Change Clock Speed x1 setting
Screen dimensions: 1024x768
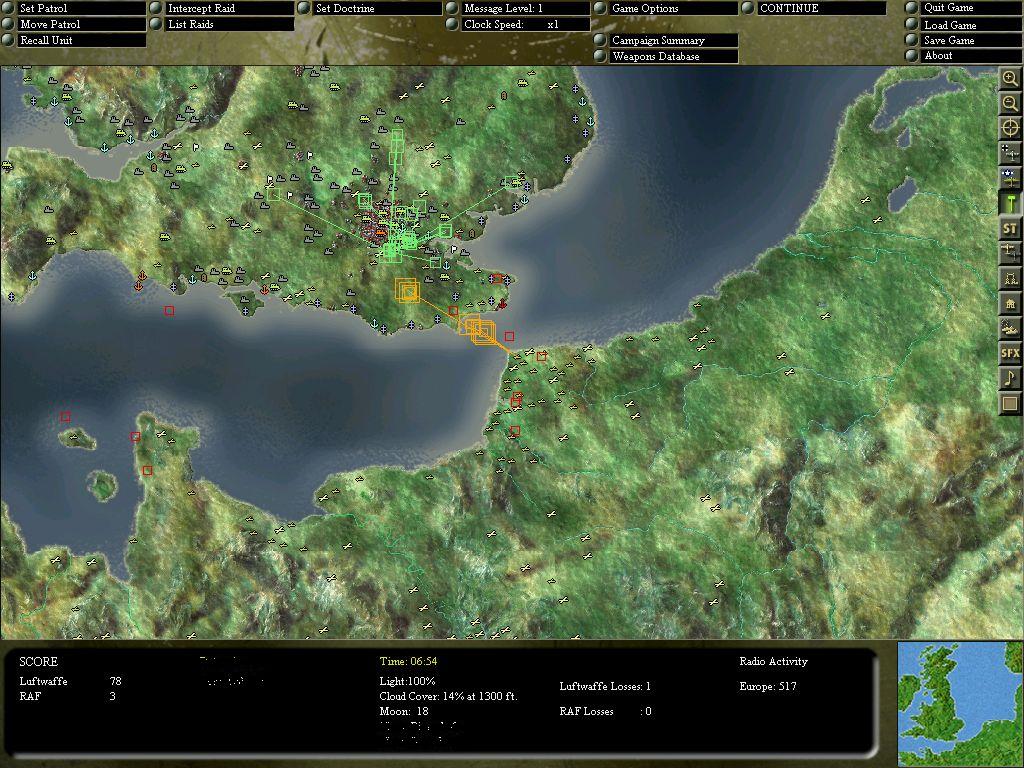pos(518,24)
